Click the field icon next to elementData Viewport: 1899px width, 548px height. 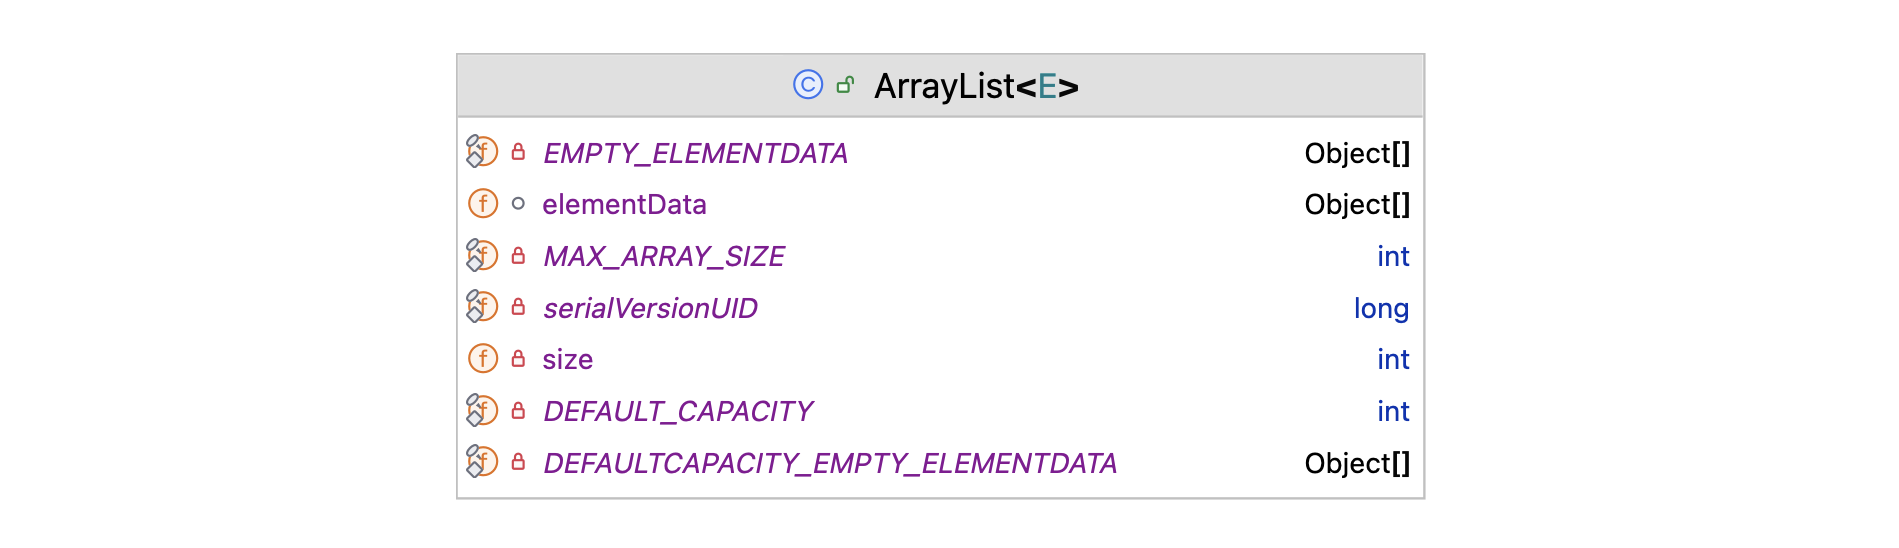(x=483, y=204)
